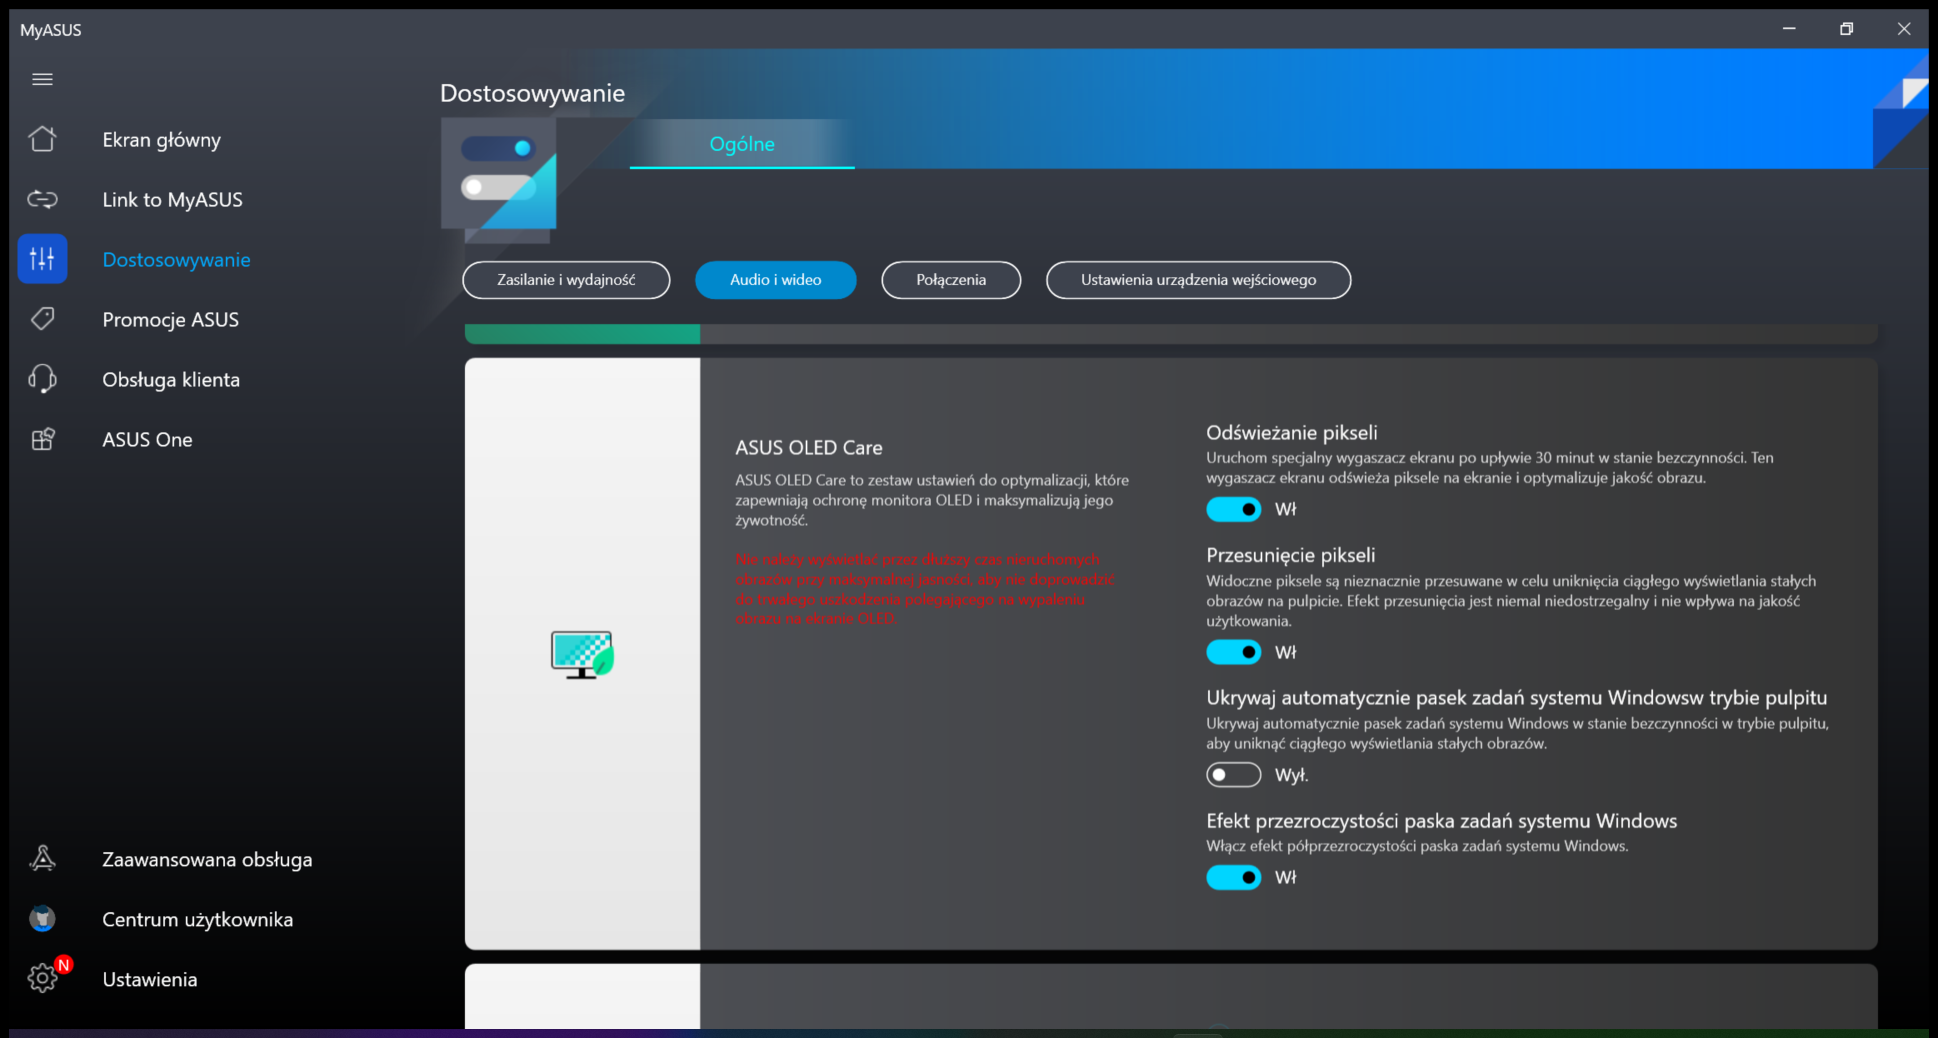Screen dimensions: 1938x1038
Task: Toggle taskbar transparency effect switch
Action: click(x=1233, y=877)
